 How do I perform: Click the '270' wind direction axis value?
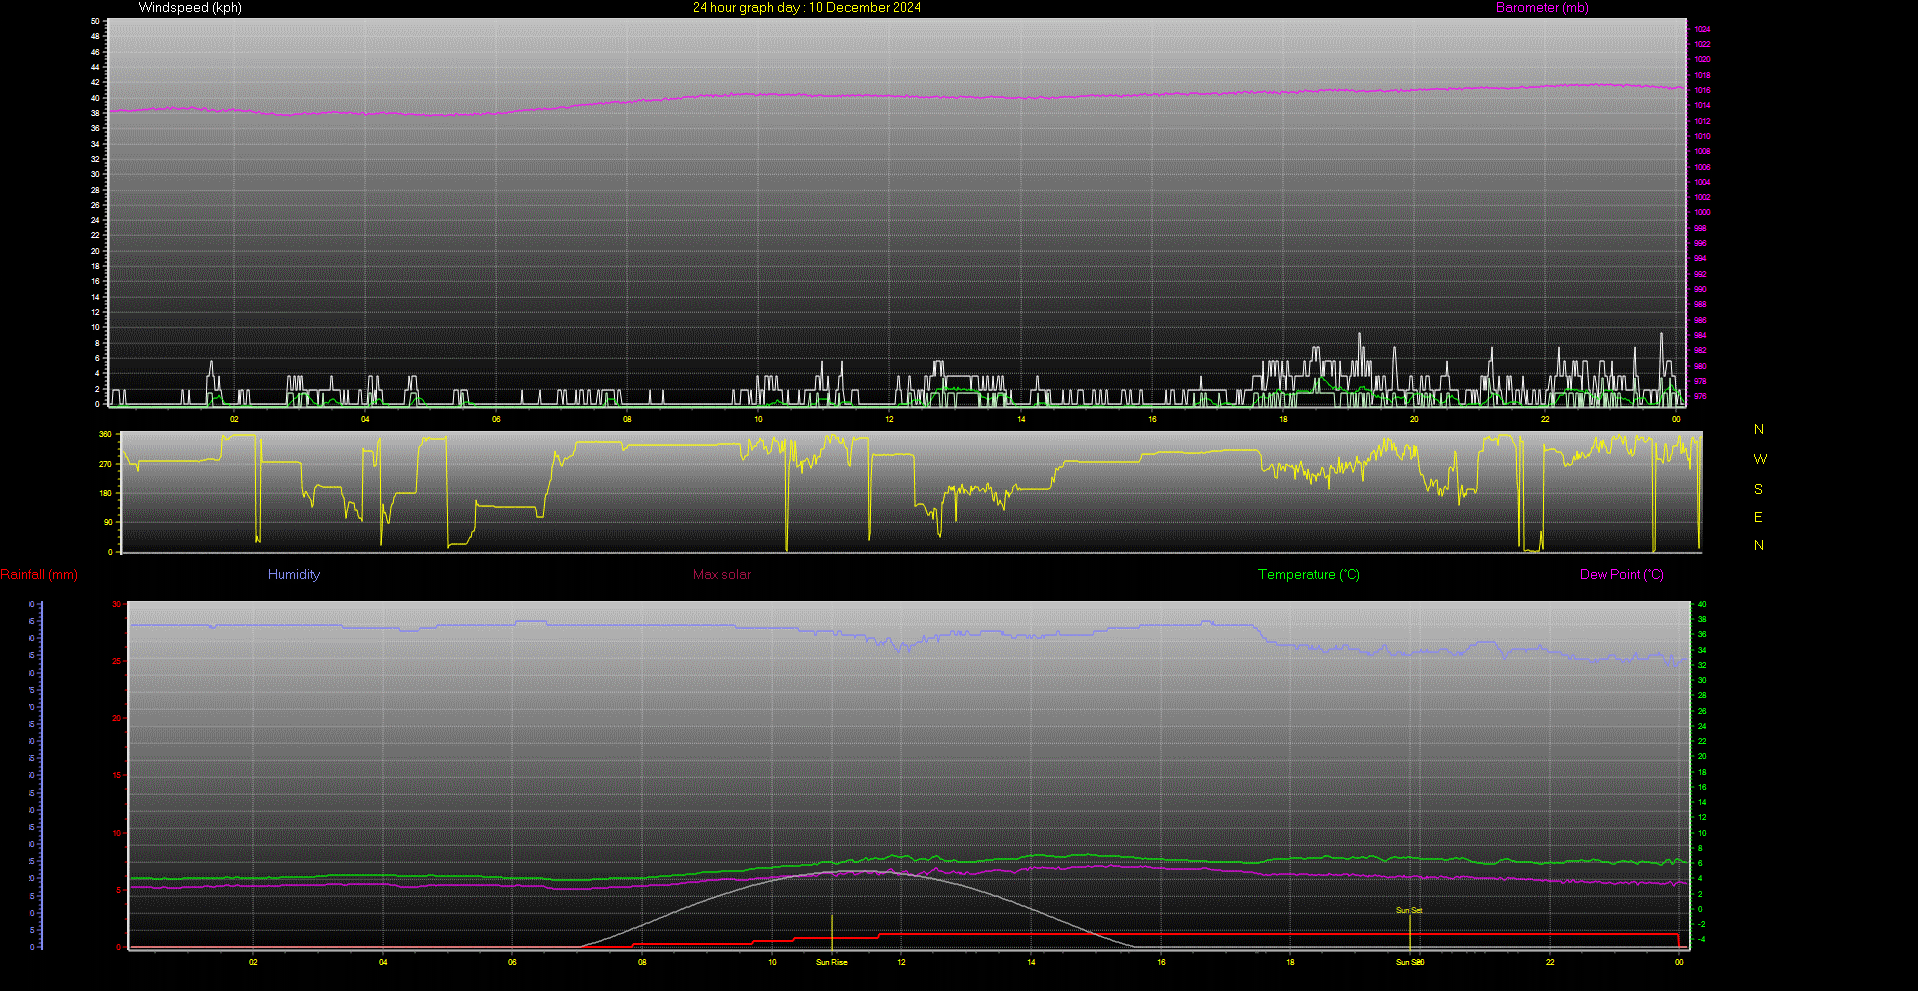(105, 465)
